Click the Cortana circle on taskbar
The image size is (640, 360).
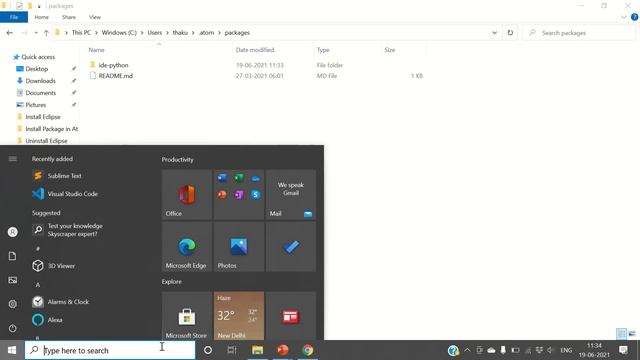click(x=208, y=350)
